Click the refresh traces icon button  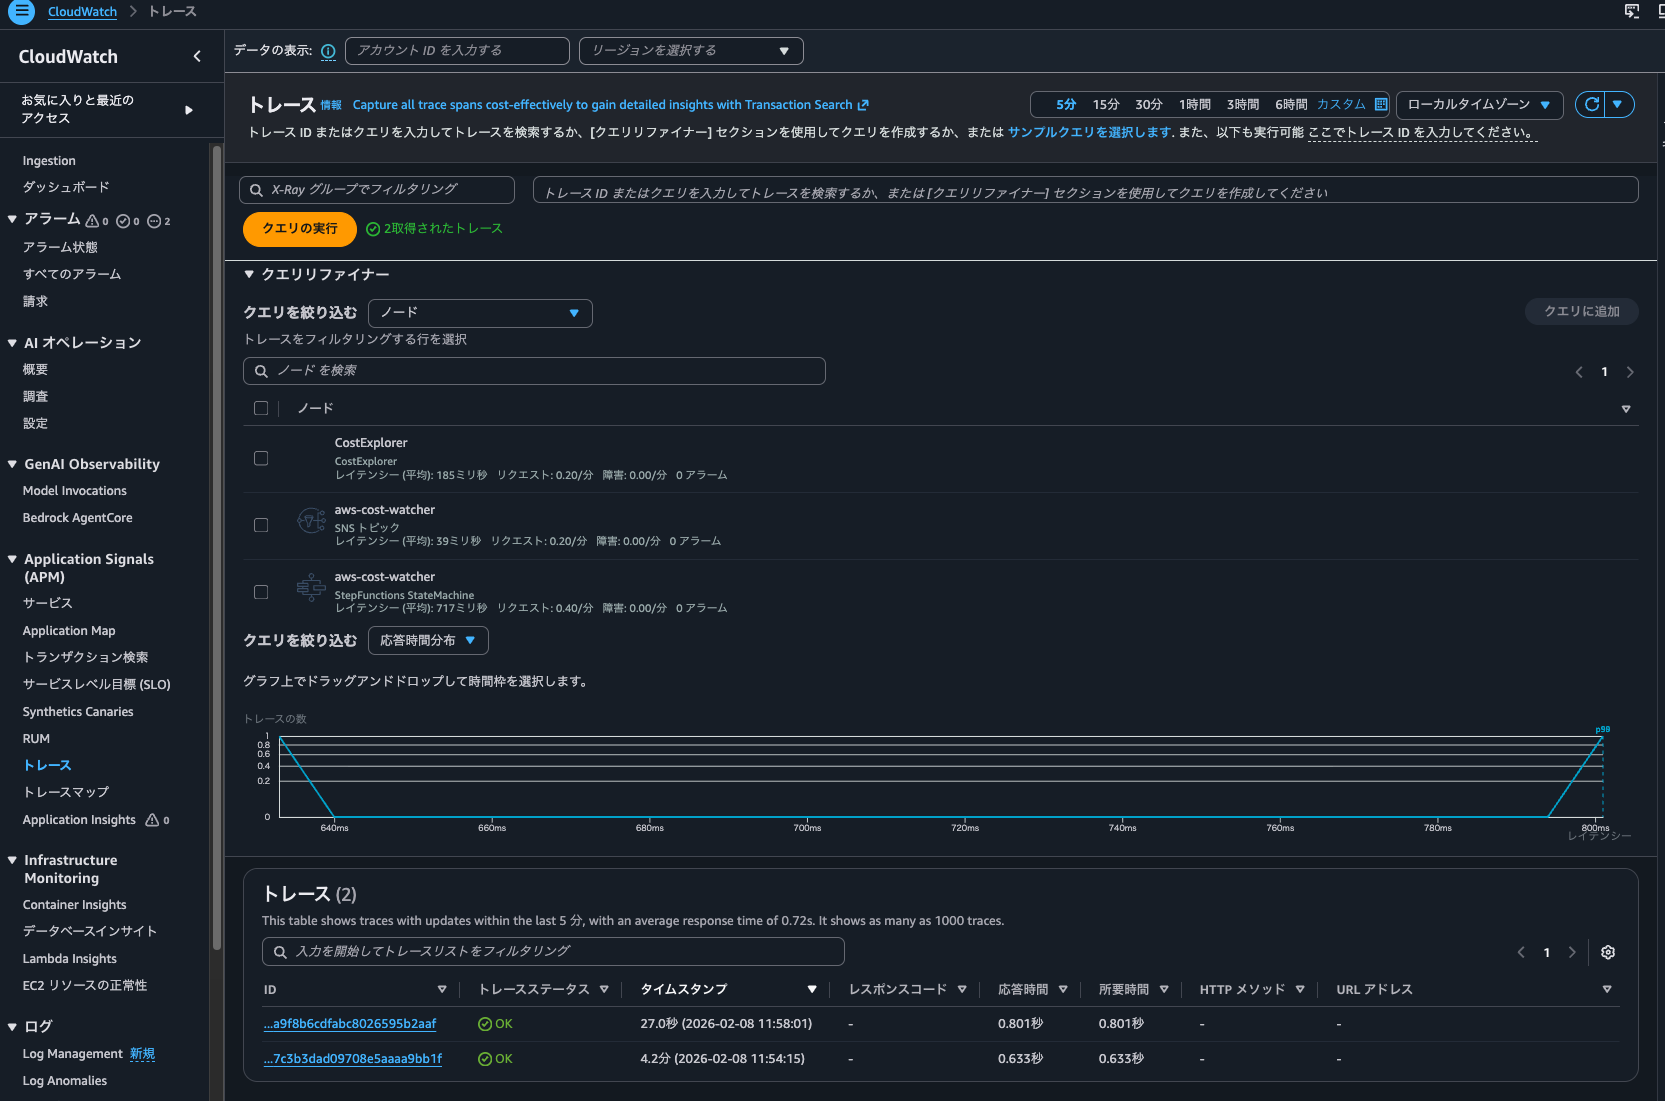pos(1591,104)
